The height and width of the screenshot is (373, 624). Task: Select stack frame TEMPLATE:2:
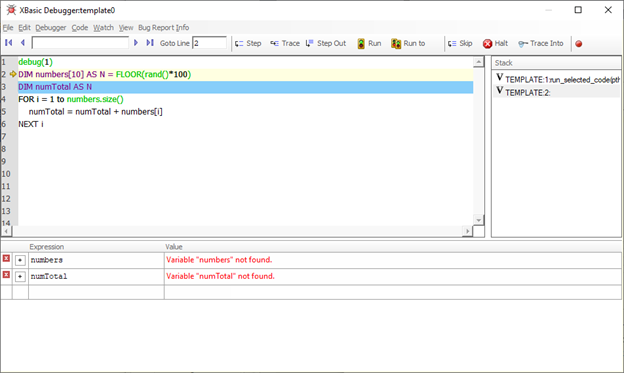(x=557, y=92)
